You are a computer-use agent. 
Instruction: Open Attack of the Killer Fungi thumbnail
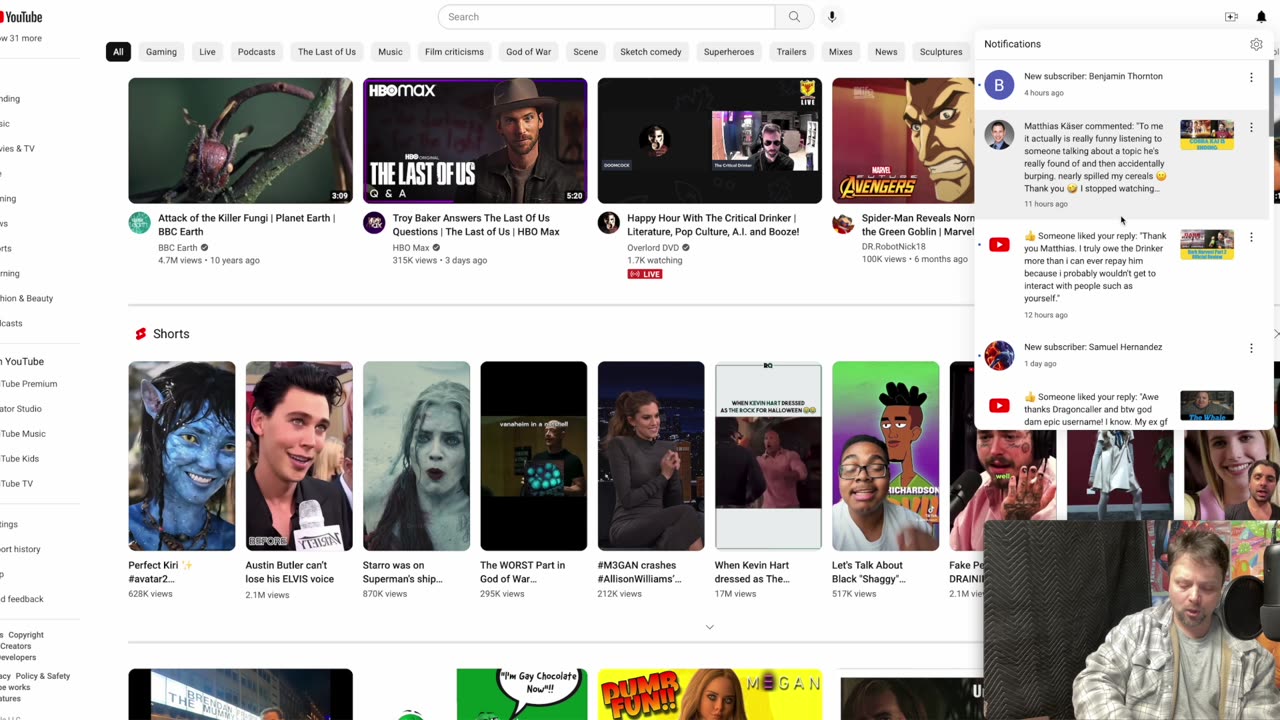[x=240, y=141]
